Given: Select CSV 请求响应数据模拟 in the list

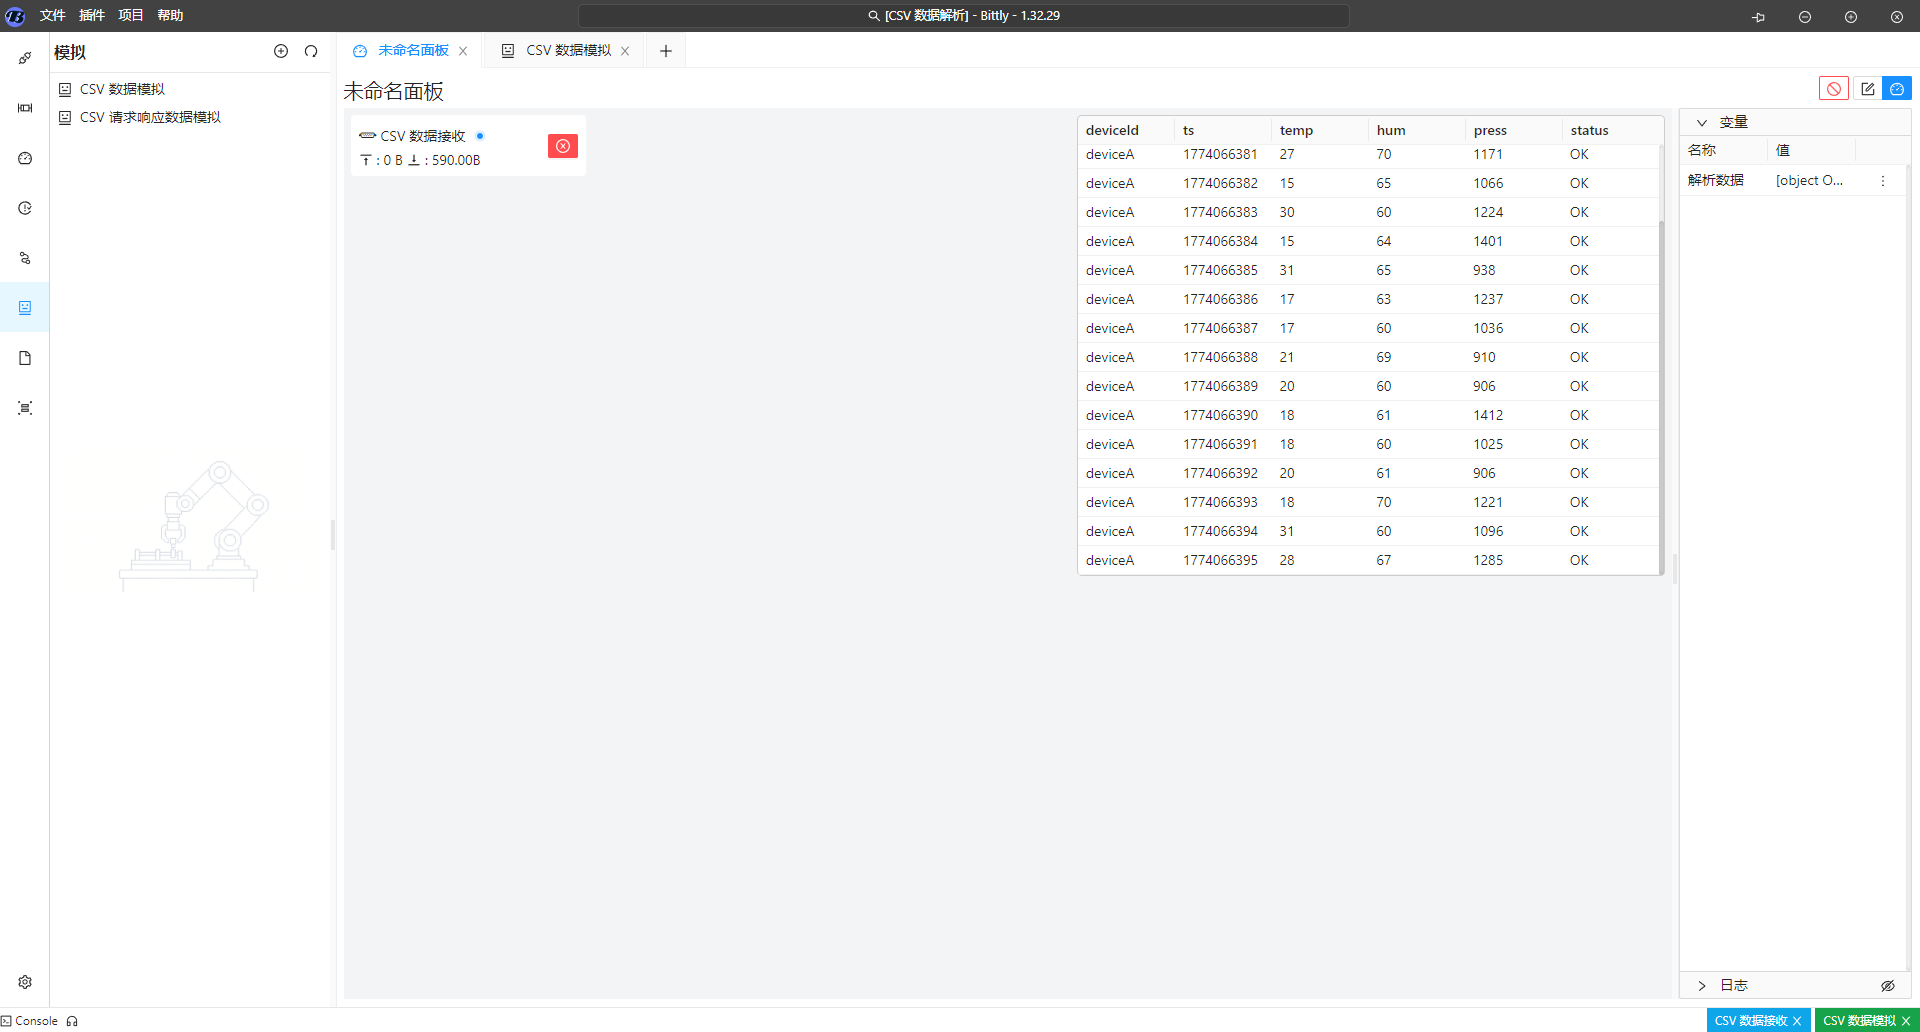Looking at the screenshot, I should [x=150, y=117].
